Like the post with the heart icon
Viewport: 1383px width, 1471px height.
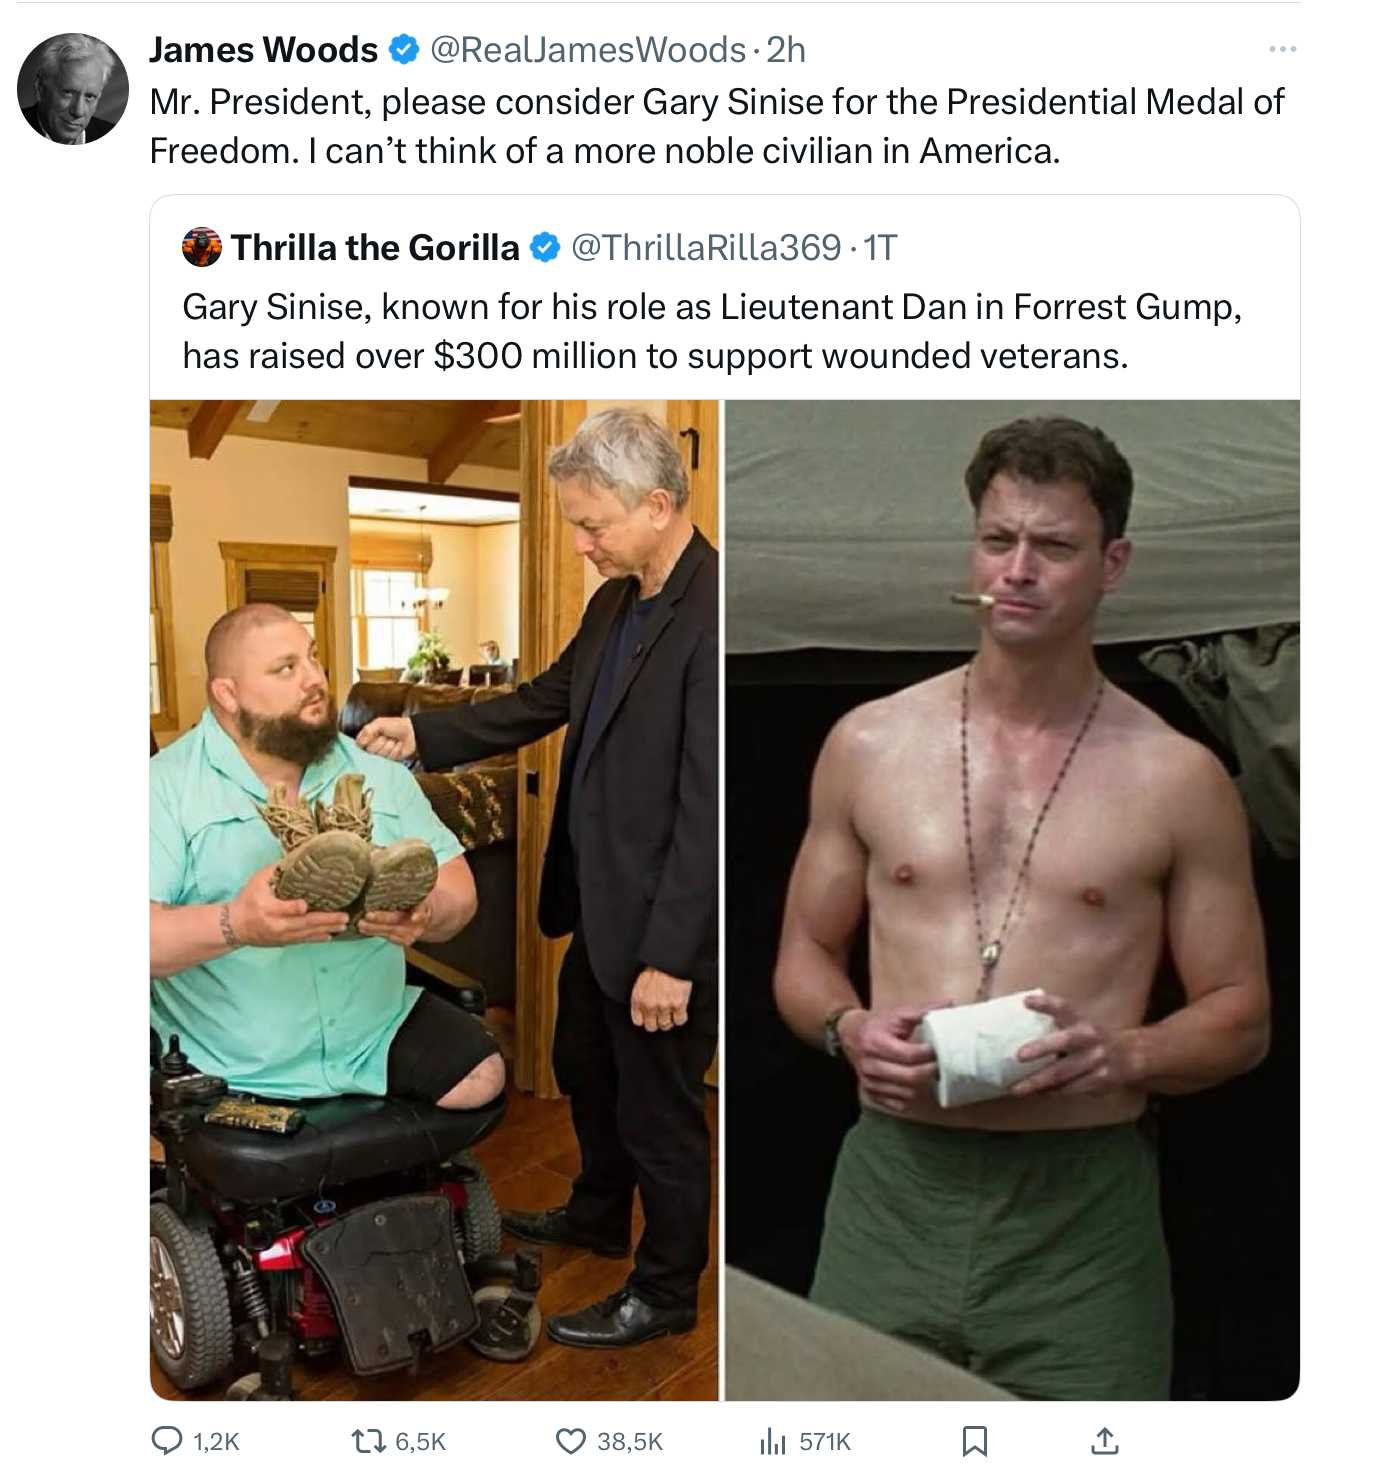tap(570, 1440)
